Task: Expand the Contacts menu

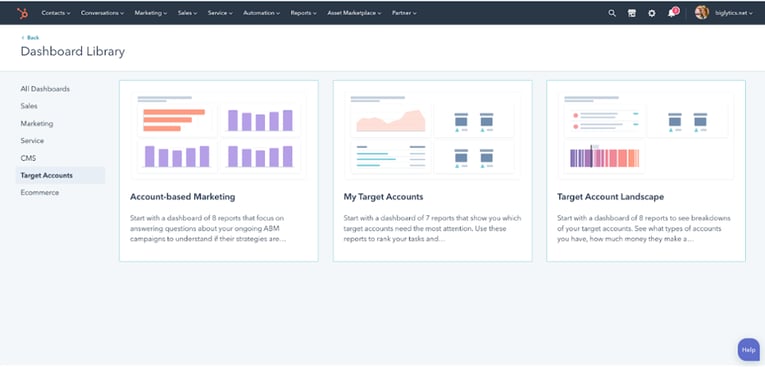Action: tap(56, 13)
